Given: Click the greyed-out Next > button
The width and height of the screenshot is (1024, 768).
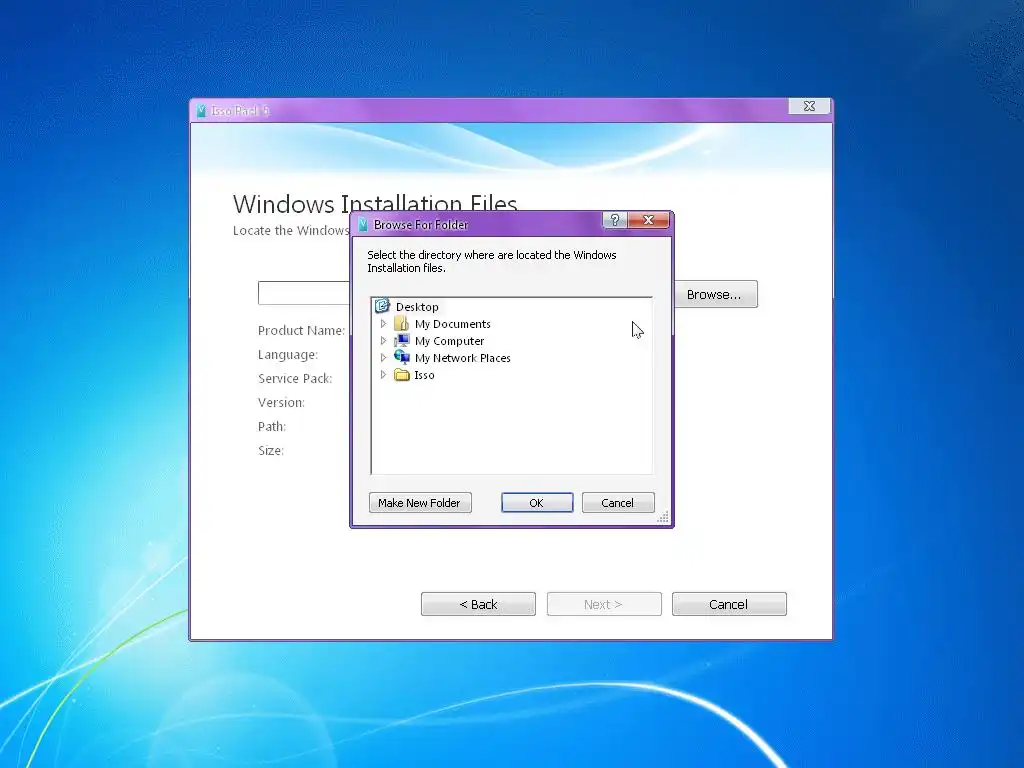Looking at the screenshot, I should (604, 604).
